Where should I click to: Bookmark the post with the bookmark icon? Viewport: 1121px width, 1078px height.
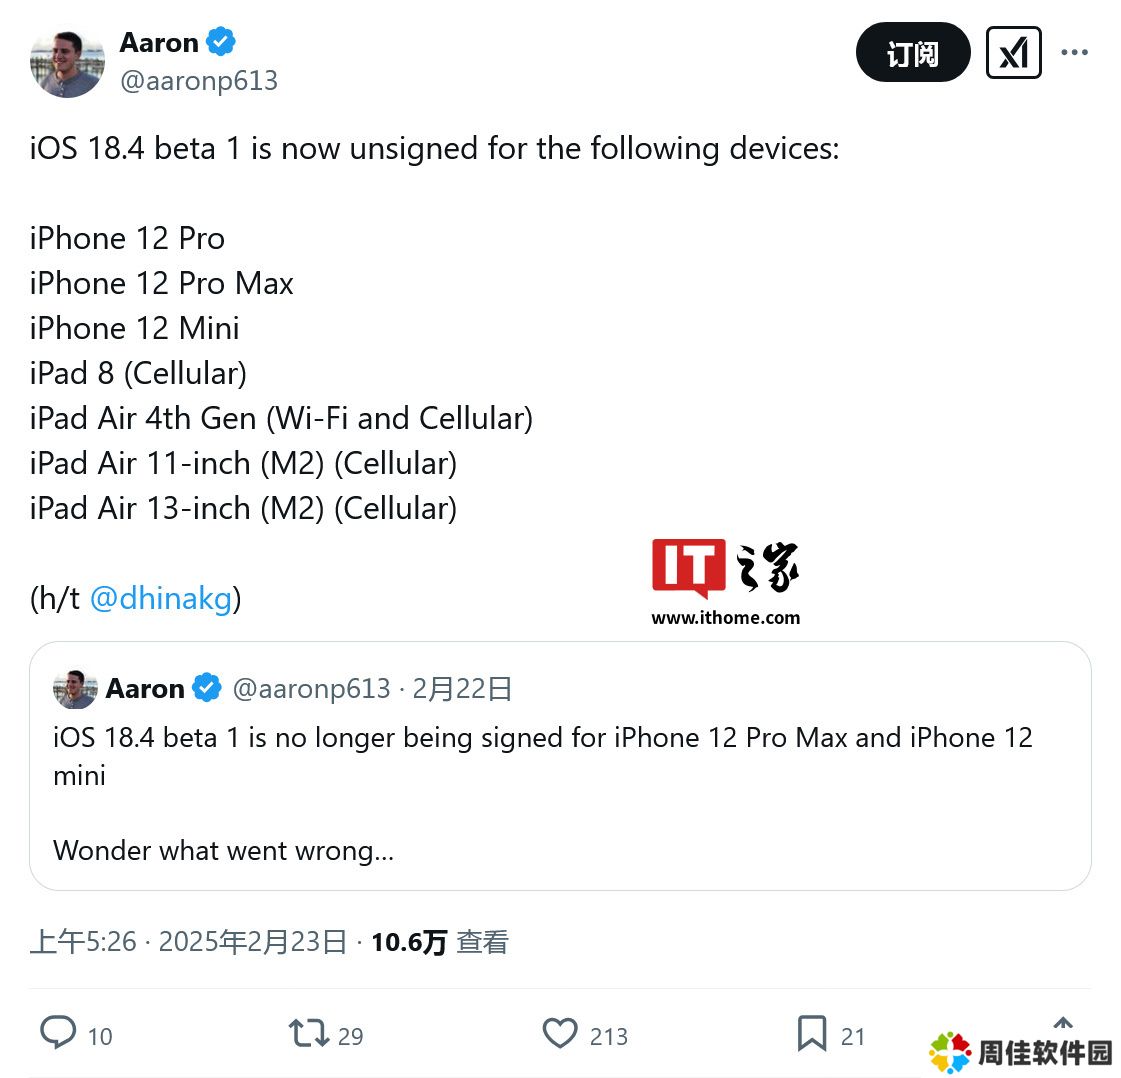(x=812, y=1034)
